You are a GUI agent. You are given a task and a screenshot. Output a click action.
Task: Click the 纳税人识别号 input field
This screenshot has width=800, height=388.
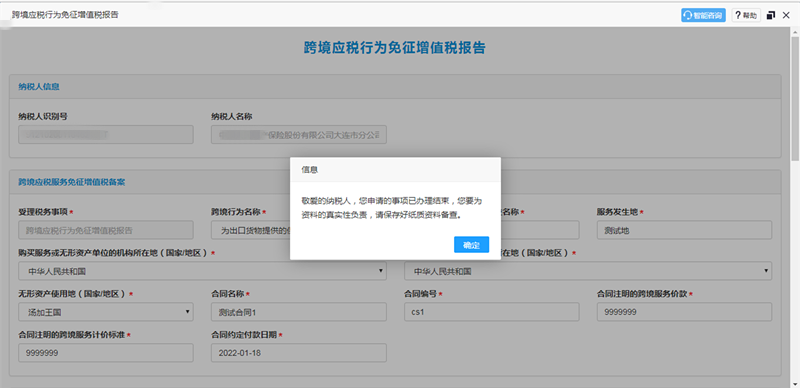[x=106, y=135]
